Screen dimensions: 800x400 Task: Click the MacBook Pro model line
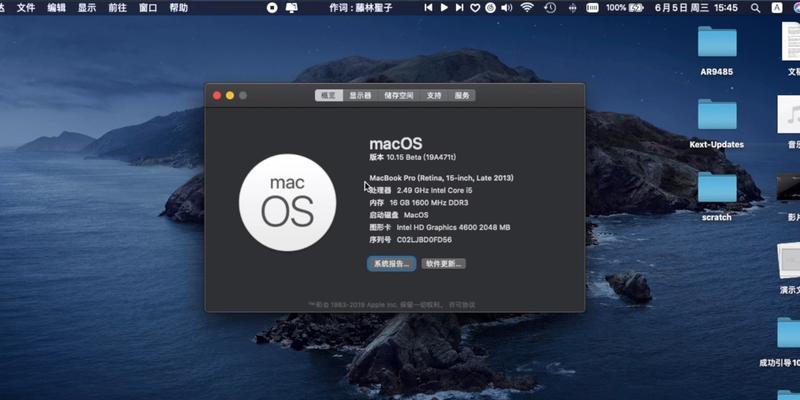coord(441,178)
